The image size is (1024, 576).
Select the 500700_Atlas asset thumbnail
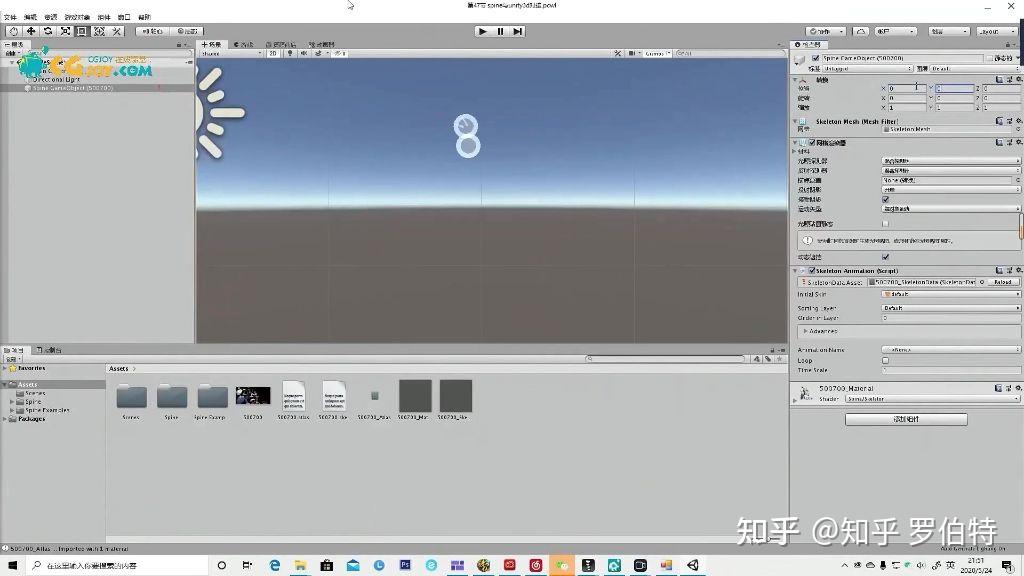coord(294,397)
